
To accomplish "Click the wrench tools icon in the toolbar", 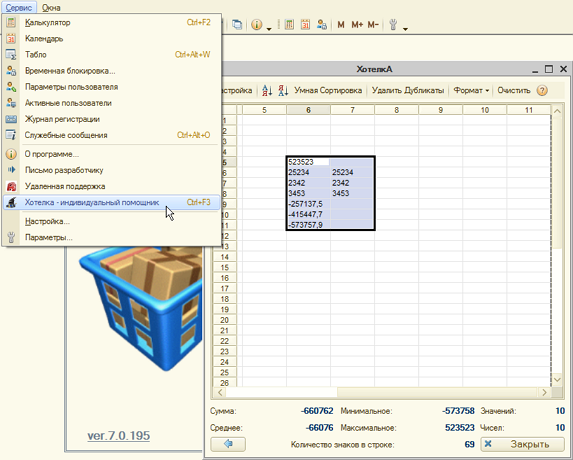I will click(x=393, y=25).
